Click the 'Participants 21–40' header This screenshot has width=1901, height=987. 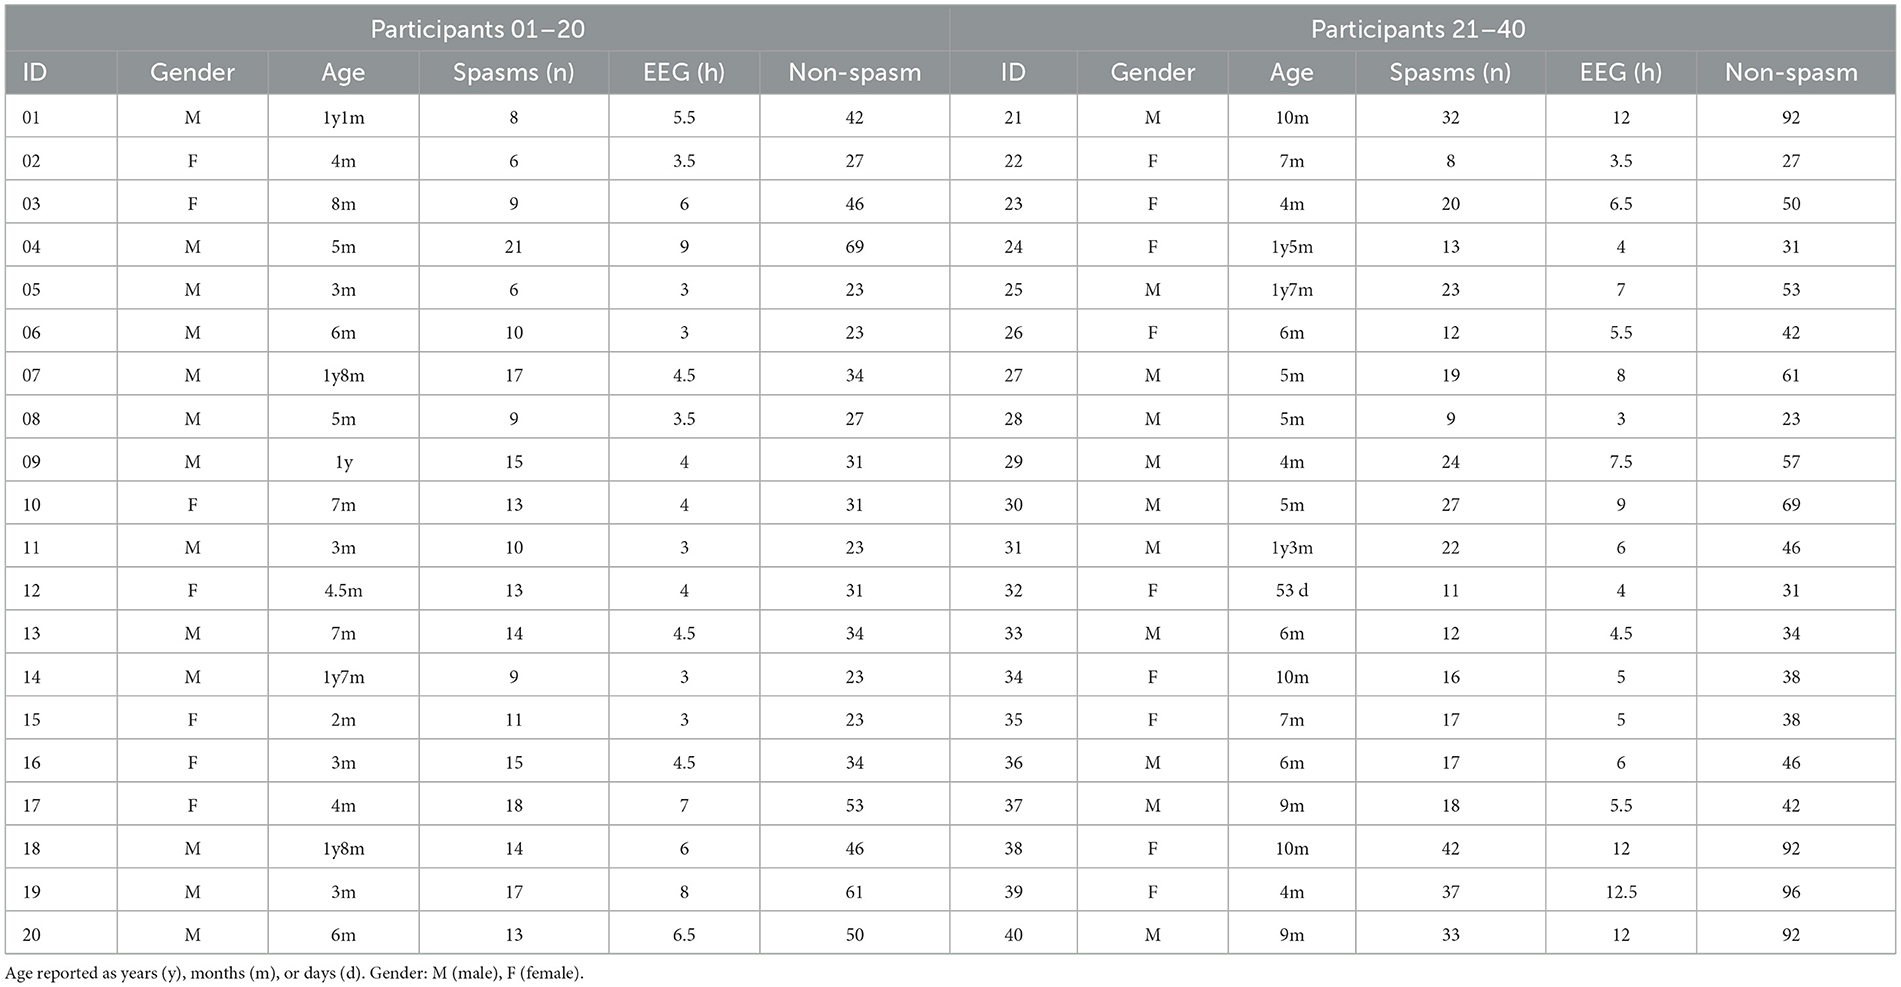[1418, 29]
